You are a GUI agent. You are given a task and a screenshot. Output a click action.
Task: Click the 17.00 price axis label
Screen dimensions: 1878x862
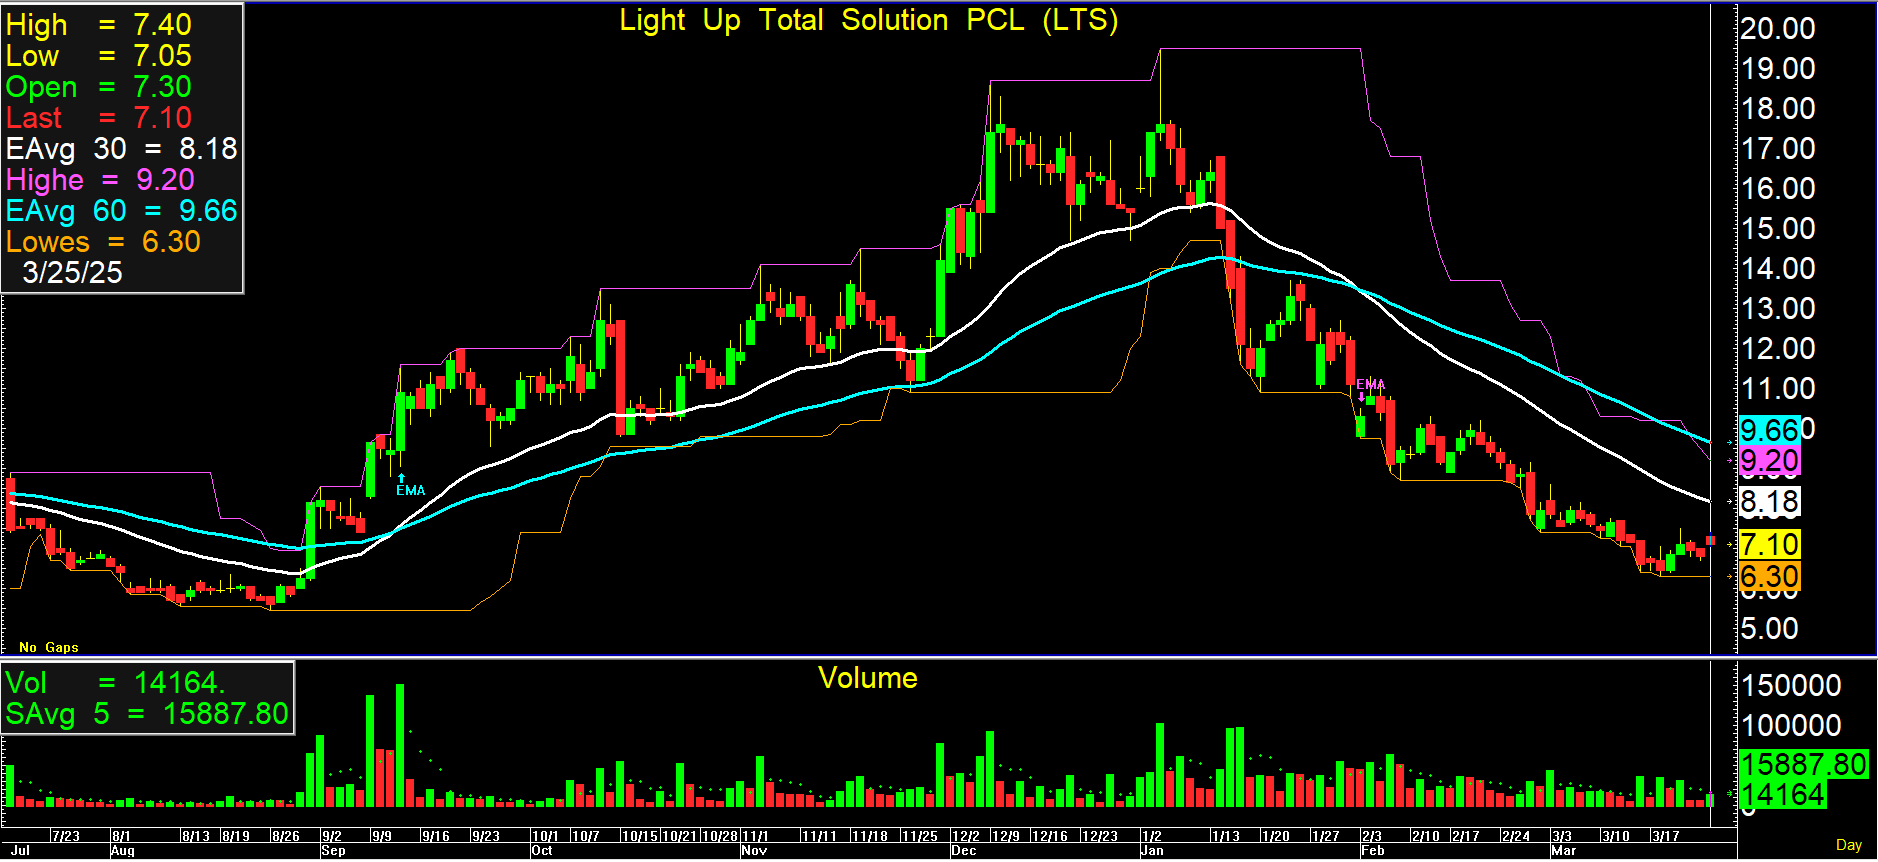pyautogui.click(x=1778, y=149)
